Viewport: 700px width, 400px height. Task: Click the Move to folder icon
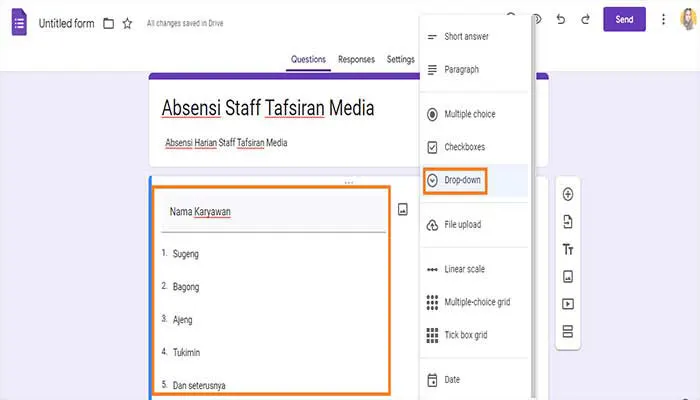(x=108, y=23)
